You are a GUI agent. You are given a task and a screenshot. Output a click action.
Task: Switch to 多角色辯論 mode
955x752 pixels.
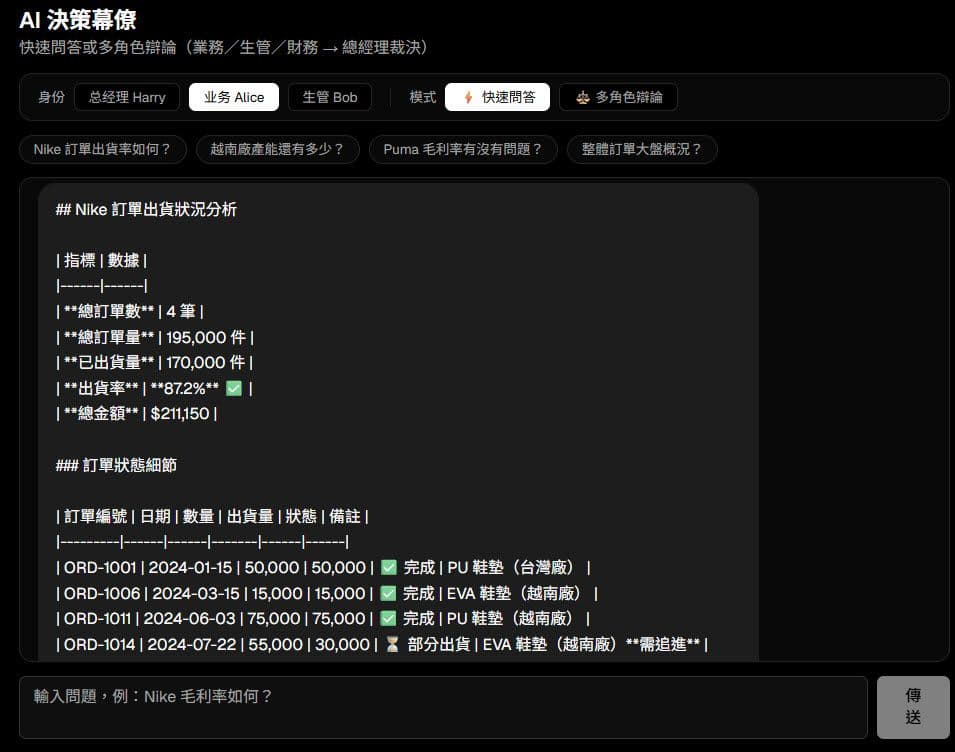pyautogui.click(x=618, y=97)
